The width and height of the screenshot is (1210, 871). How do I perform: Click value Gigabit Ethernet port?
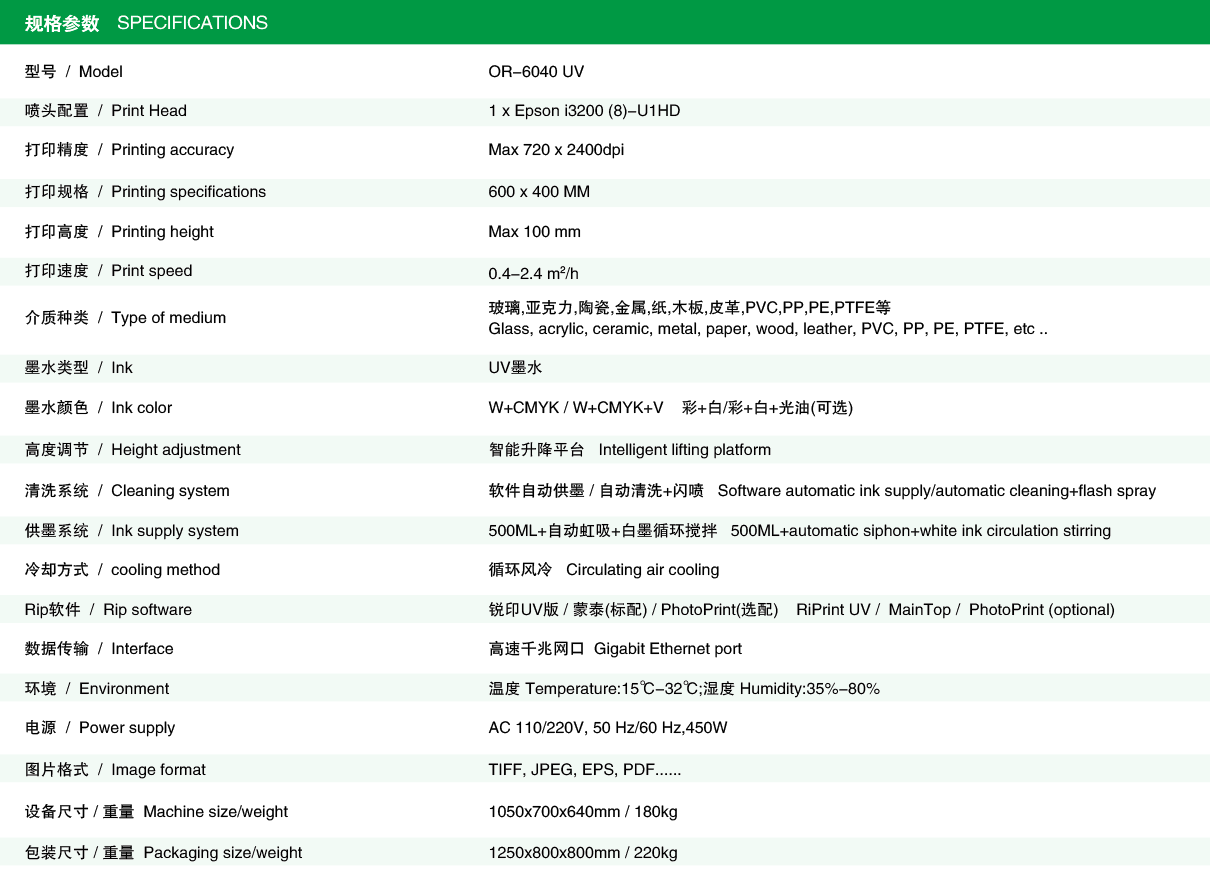pos(668,649)
